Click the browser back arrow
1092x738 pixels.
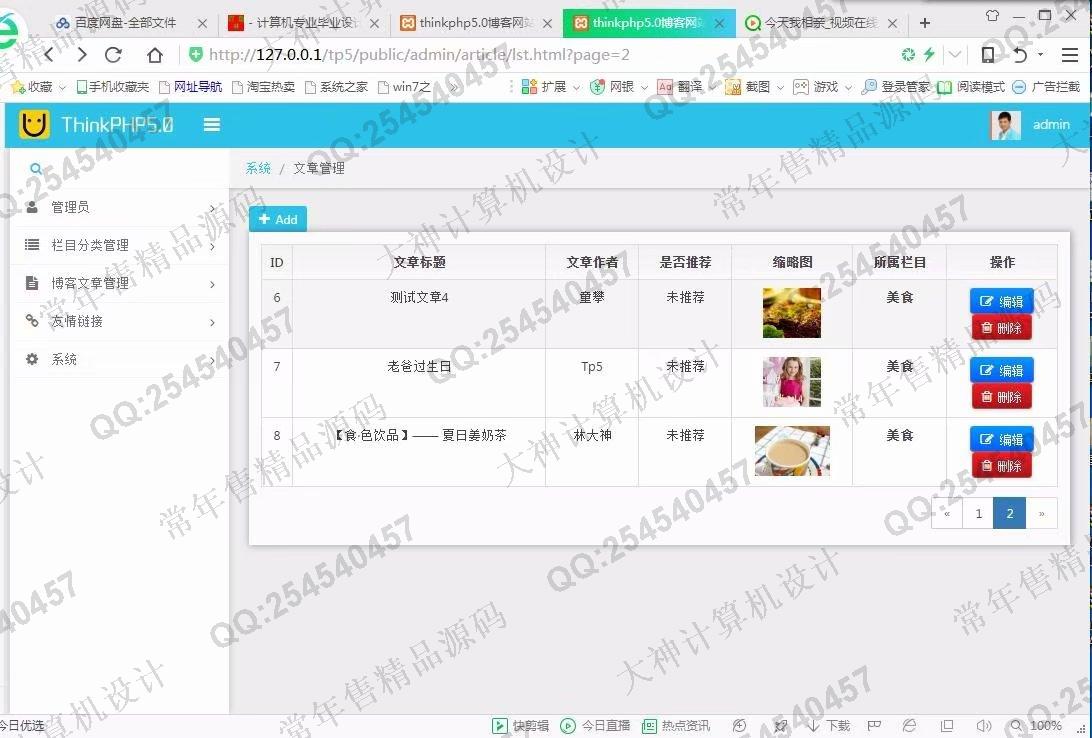49,54
